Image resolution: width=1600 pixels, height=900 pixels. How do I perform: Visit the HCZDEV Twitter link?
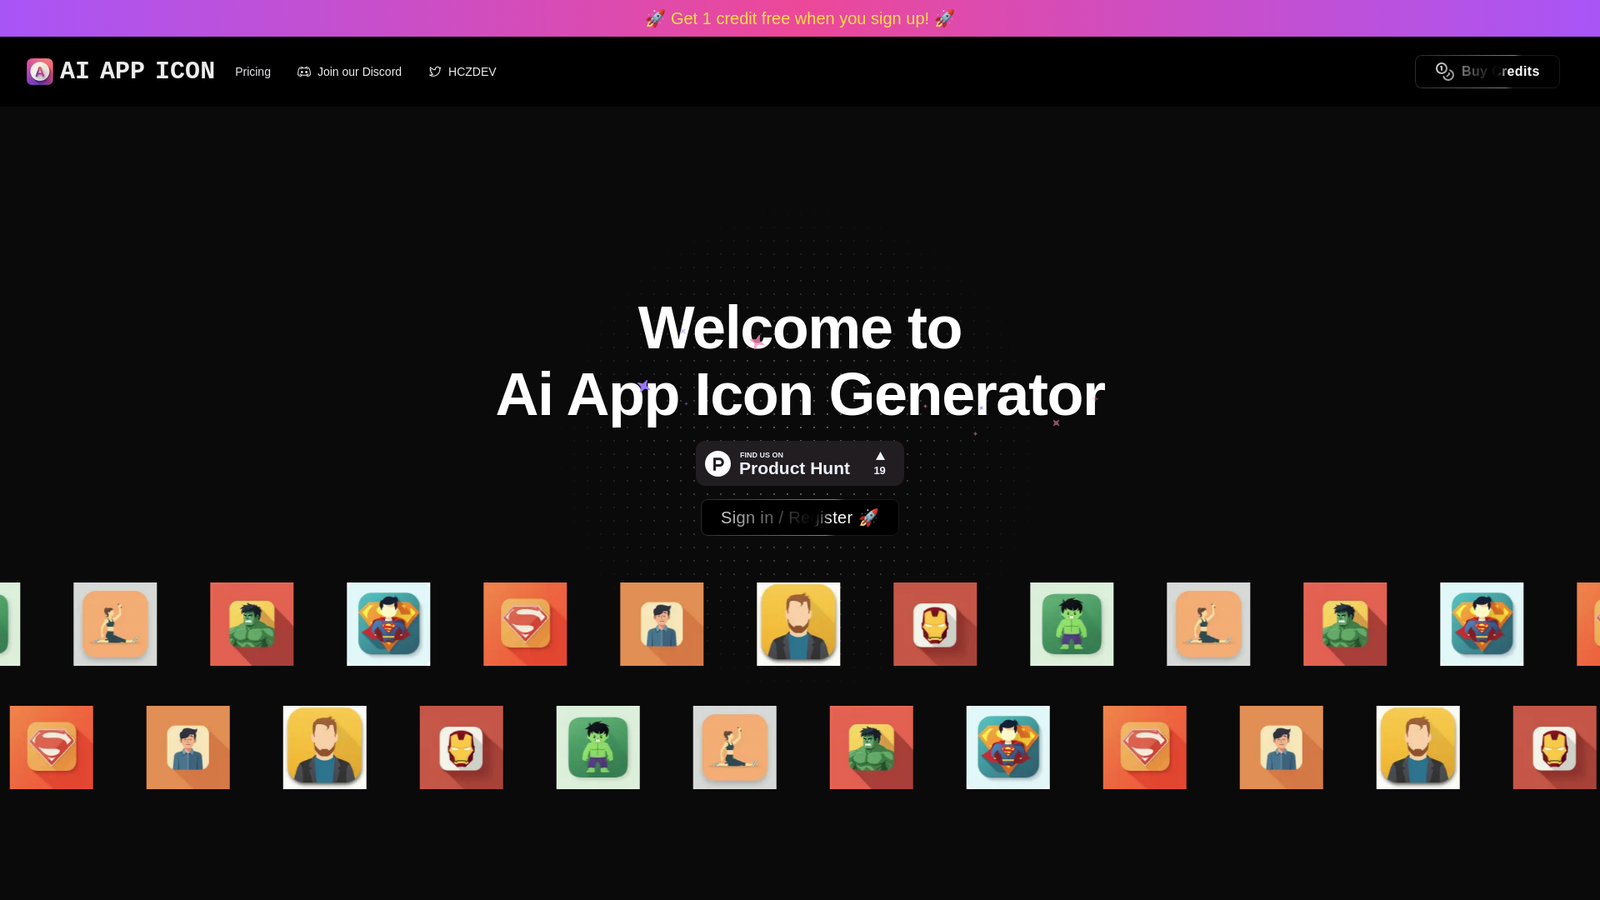point(462,72)
